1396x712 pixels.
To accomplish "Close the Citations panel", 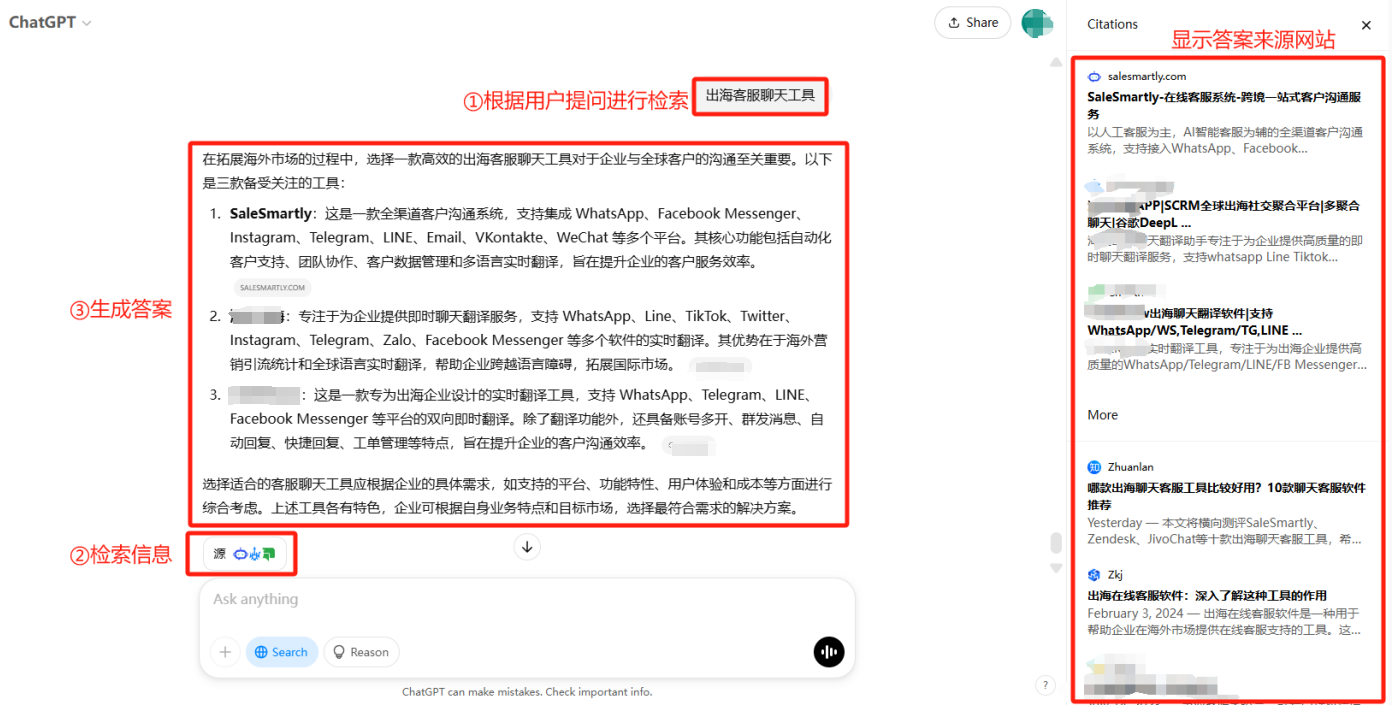I will click(x=1366, y=25).
